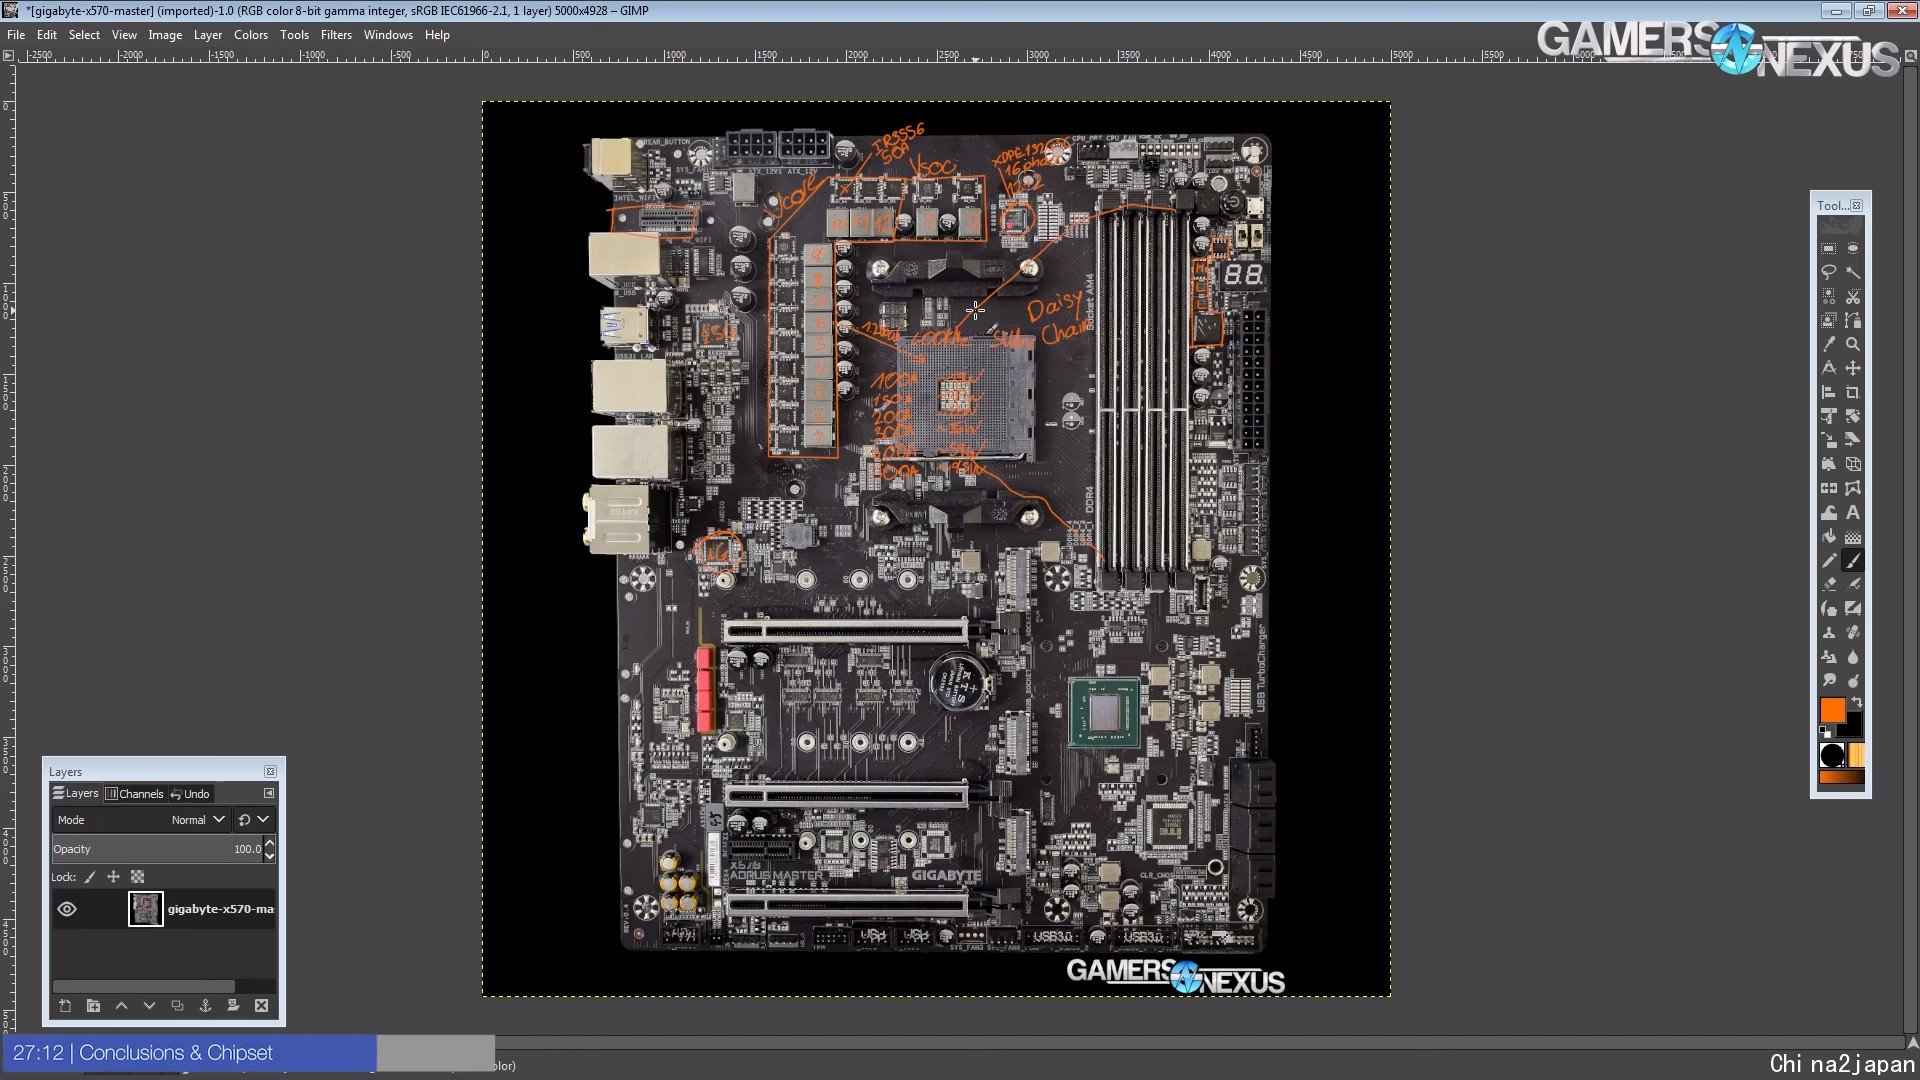
Task: Open the layer mode group switch dropdown
Action: 255,820
